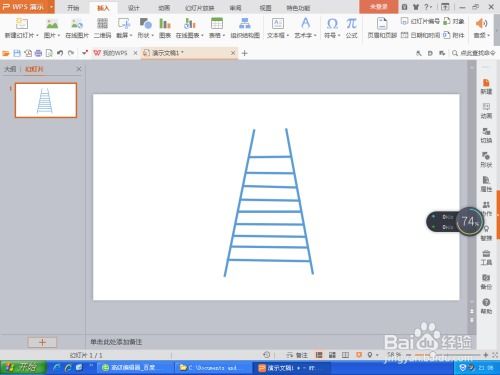Viewport: 500px width, 375px height.
Task: Toggle the 备注 notes pane in status bar
Action: coord(297,355)
